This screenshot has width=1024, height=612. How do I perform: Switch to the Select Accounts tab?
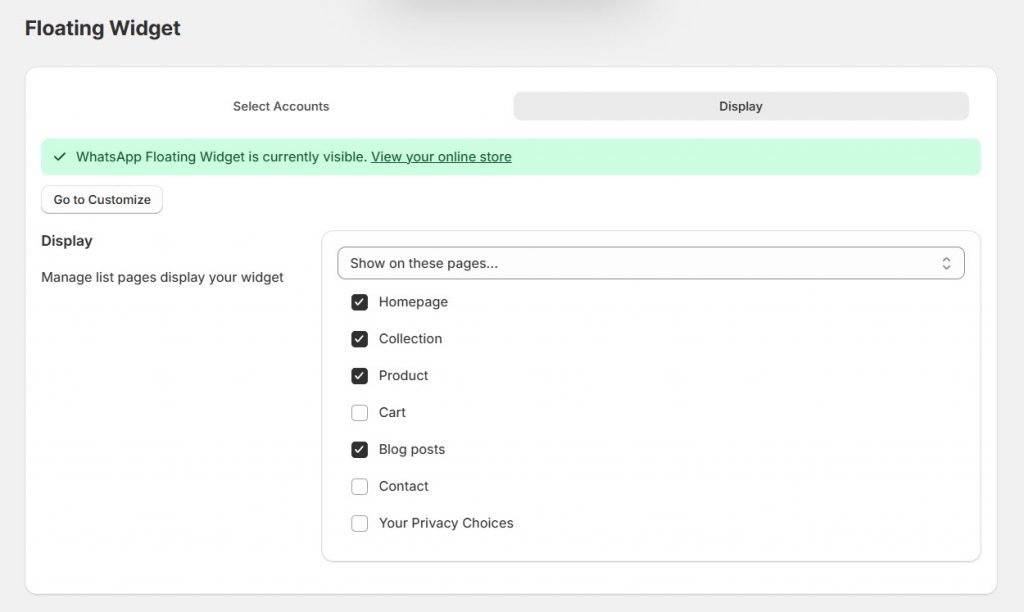(x=281, y=106)
